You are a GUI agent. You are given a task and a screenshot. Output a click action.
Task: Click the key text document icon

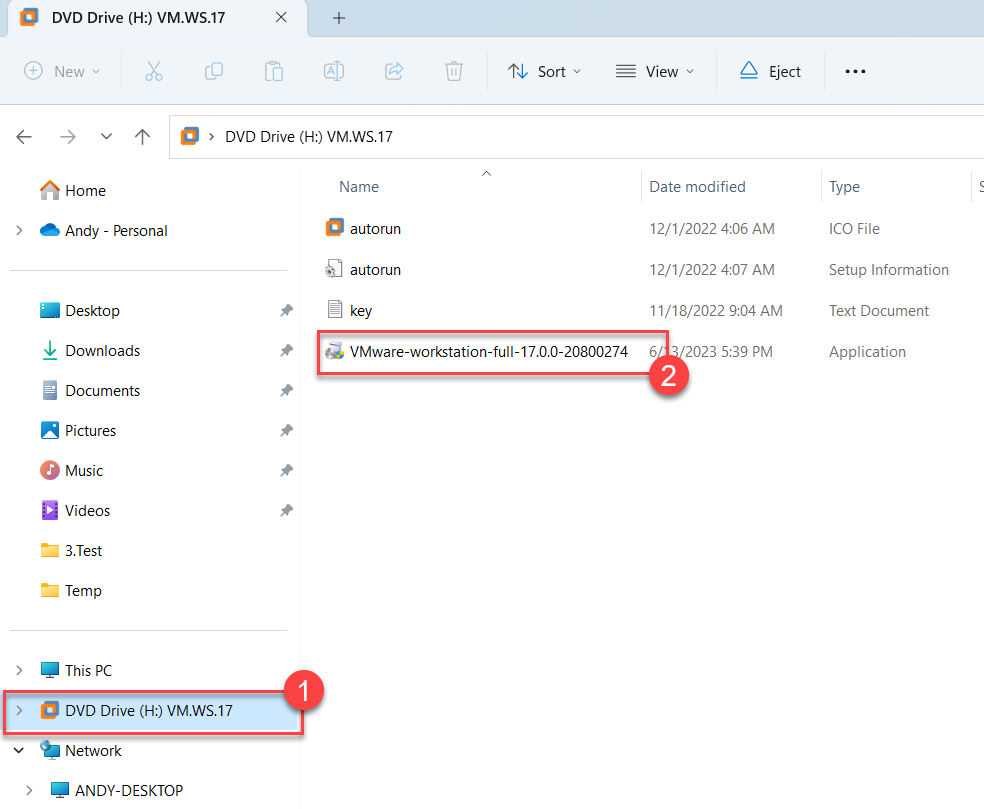point(335,309)
